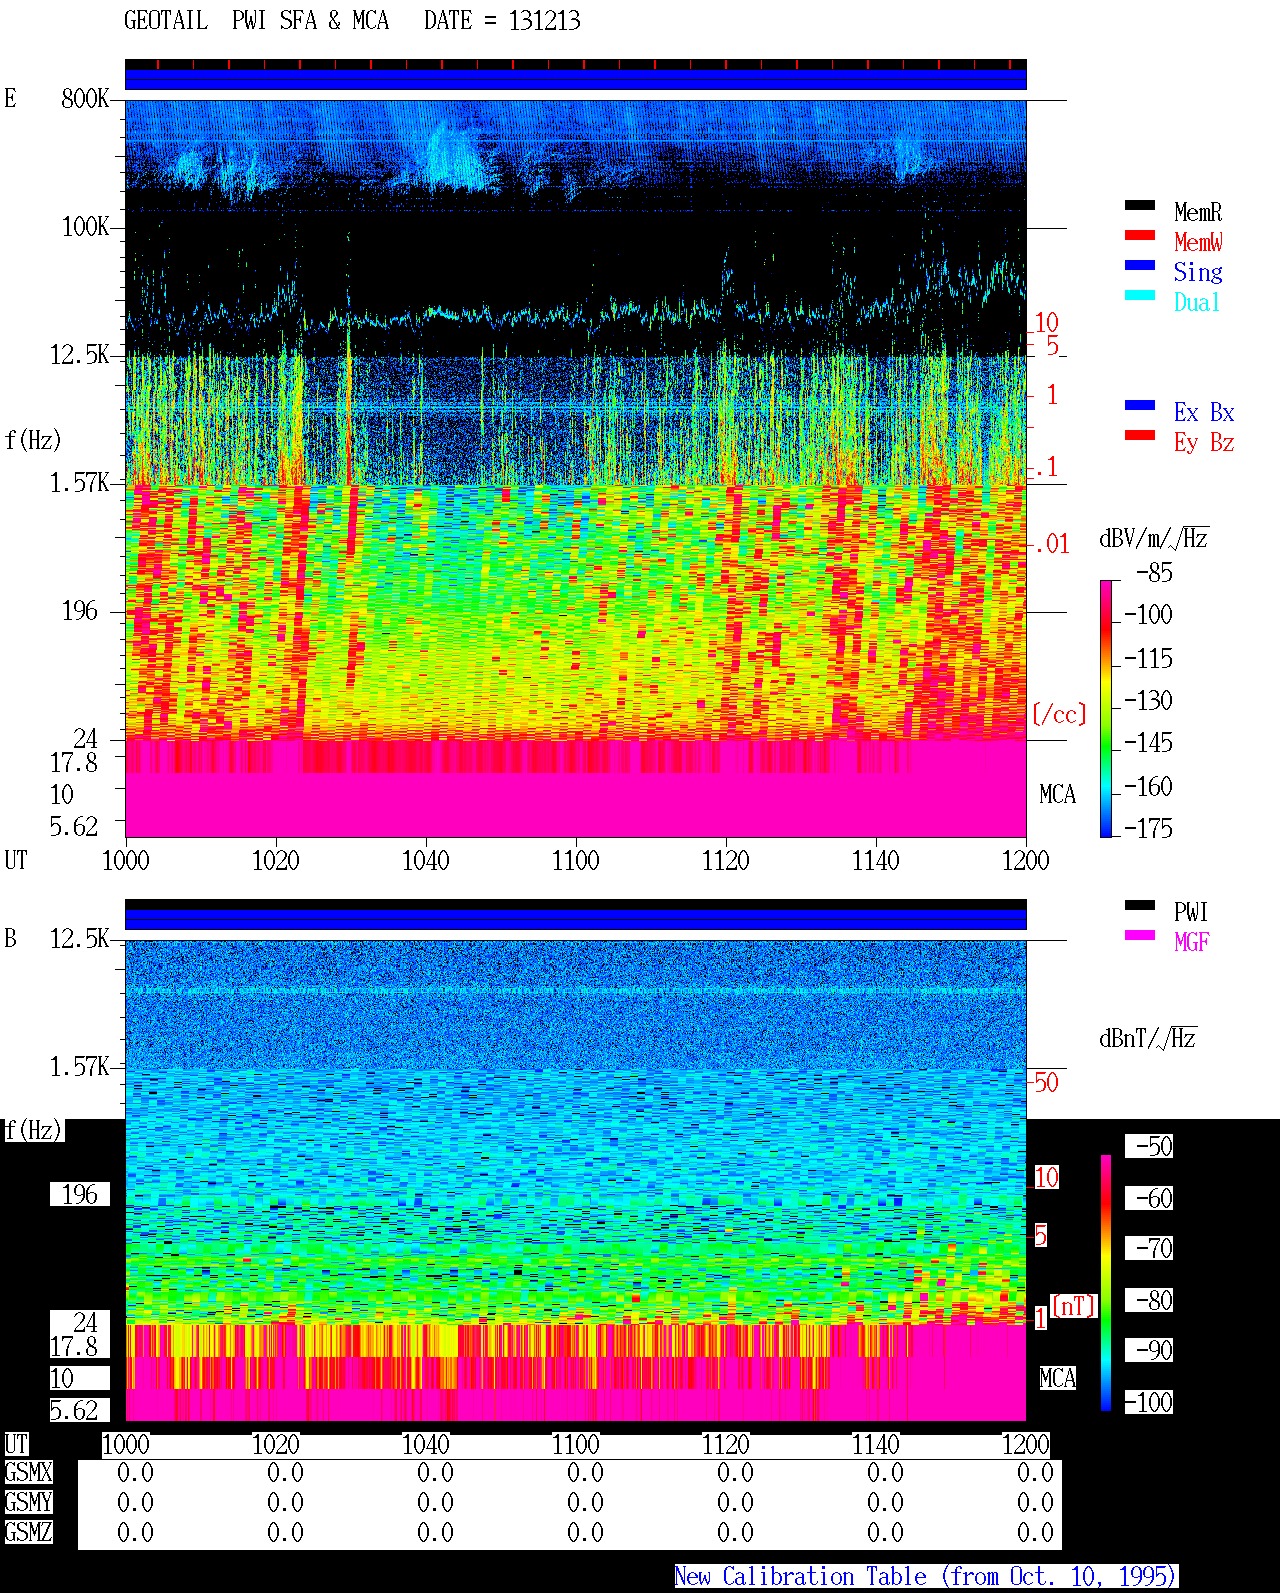This screenshot has width=1280, height=1593.
Task: Click the red MemW legend swatch
Action: (x=1140, y=236)
